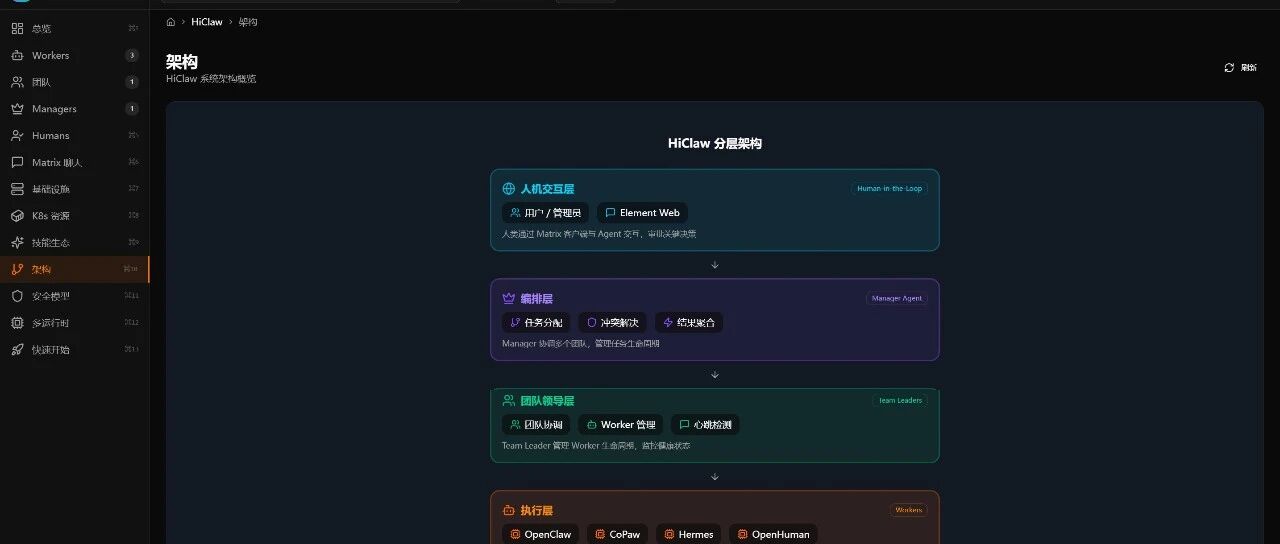Image resolution: width=1280 pixels, height=544 pixels.
Task: Click the Element Web chip
Action: click(x=642, y=213)
